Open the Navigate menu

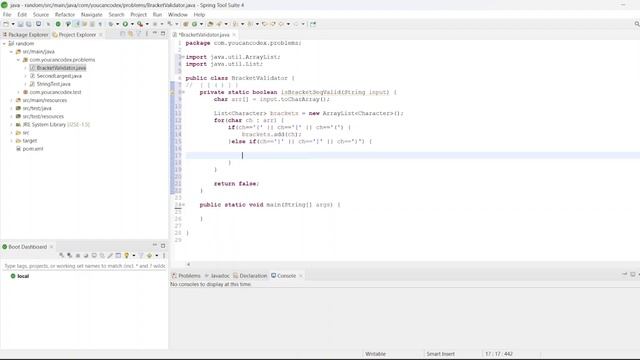click(x=92, y=15)
